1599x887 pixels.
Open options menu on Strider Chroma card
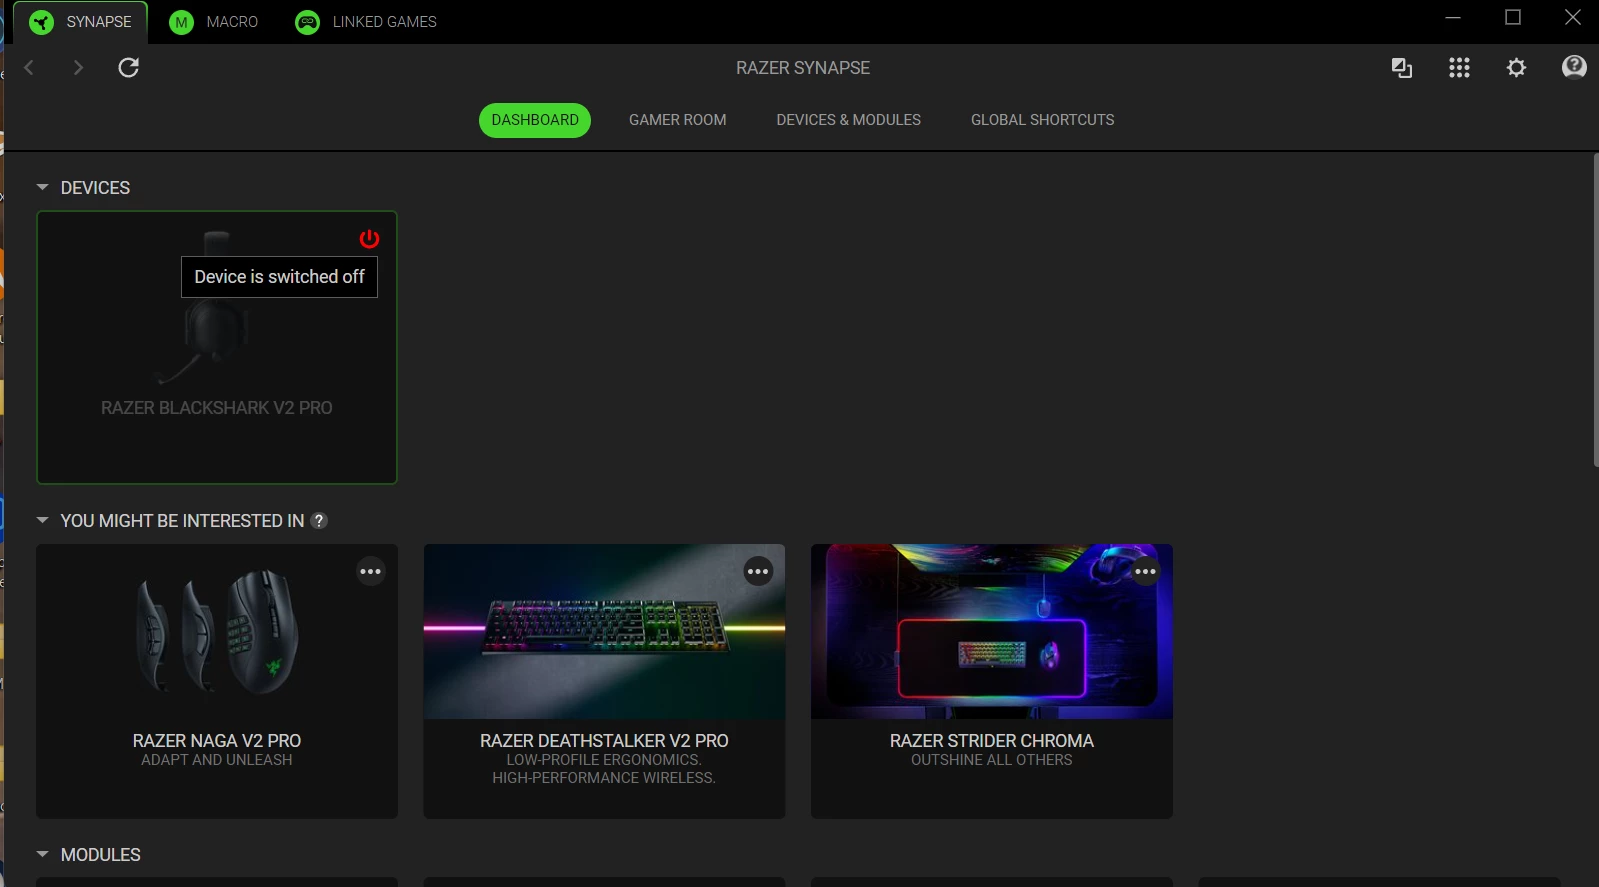pyautogui.click(x=1145, y=572)
